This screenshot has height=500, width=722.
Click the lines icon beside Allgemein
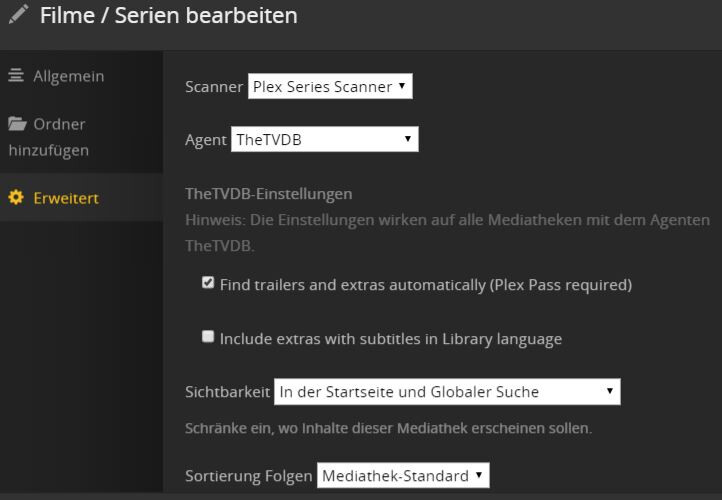tap(16, 76)
